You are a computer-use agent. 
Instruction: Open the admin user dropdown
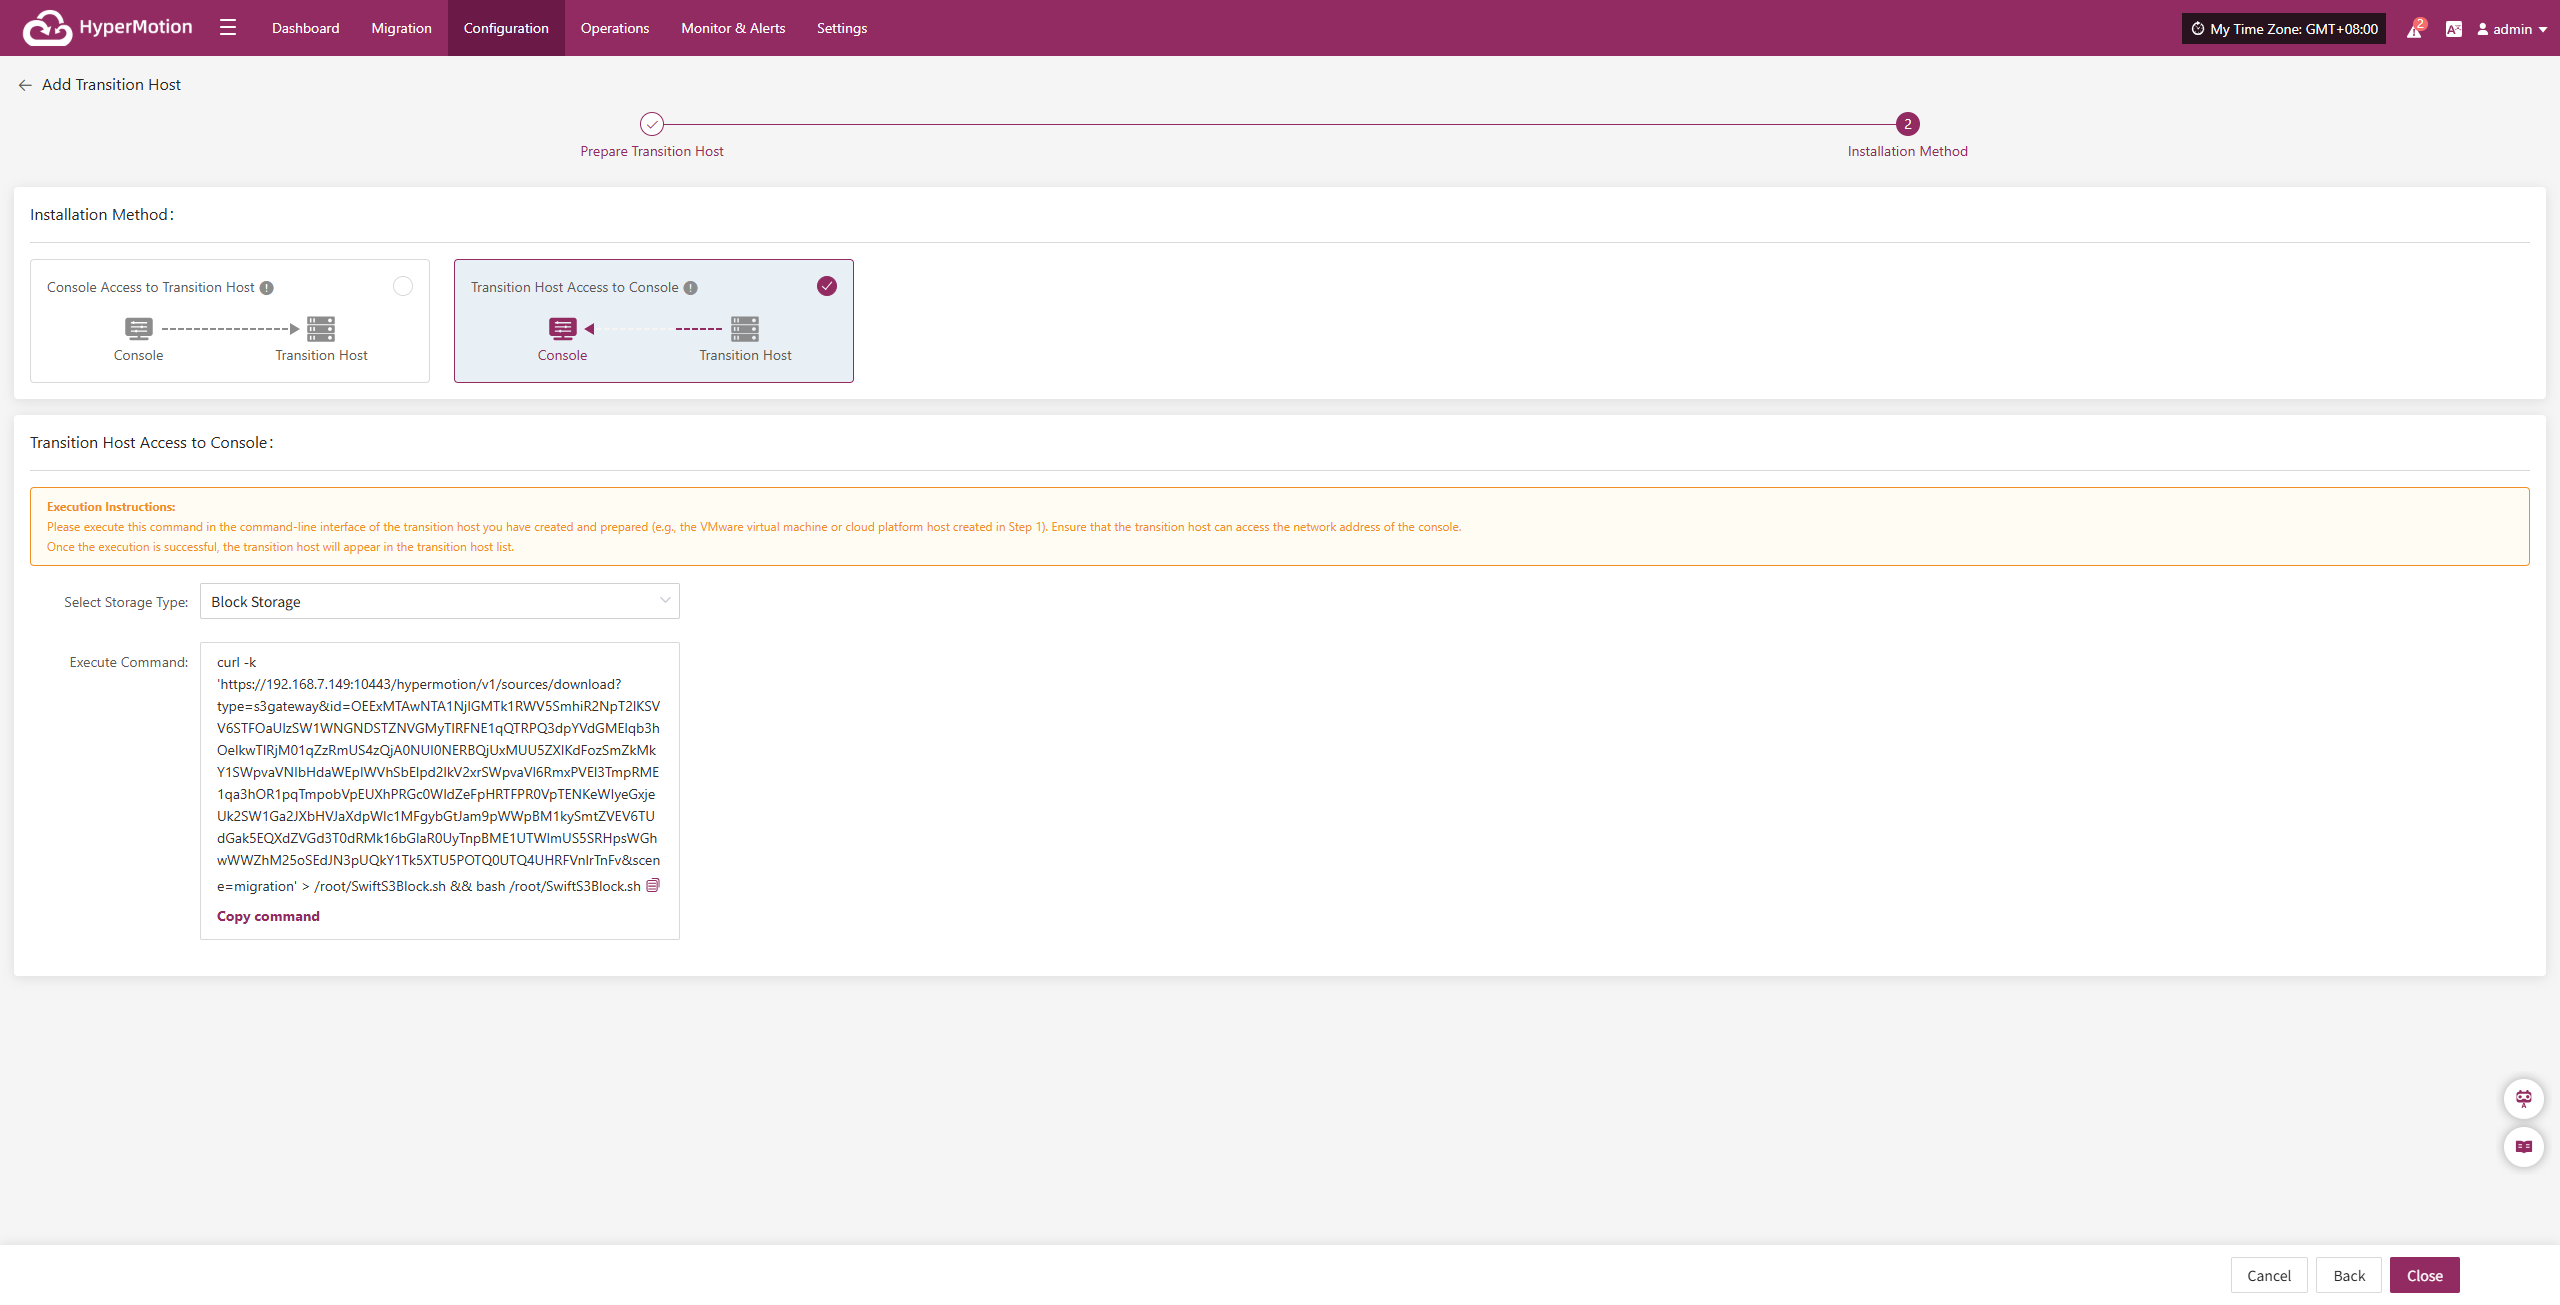pos(2512,29)
